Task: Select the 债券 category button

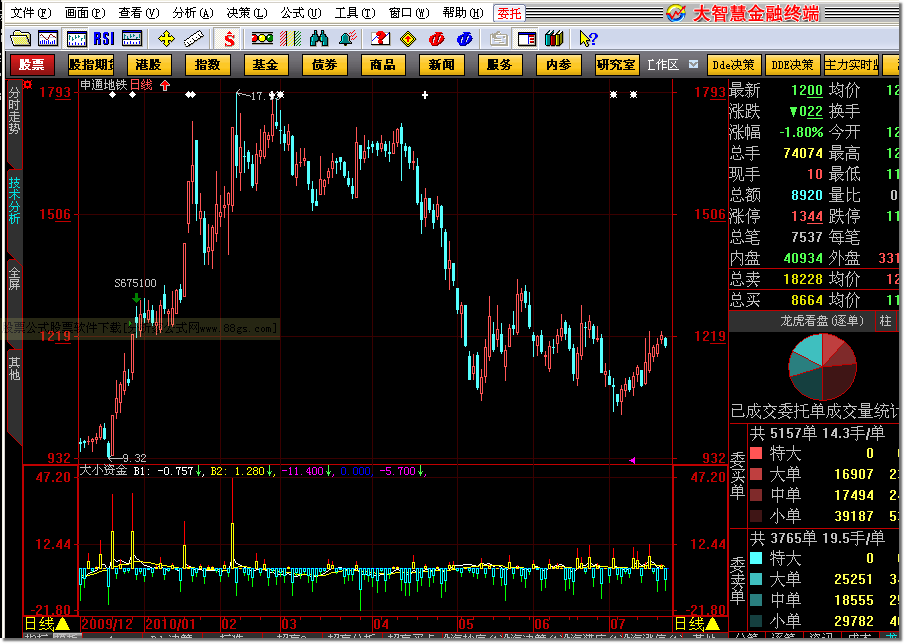Action: pyautogui.click(x=325, y=65)
